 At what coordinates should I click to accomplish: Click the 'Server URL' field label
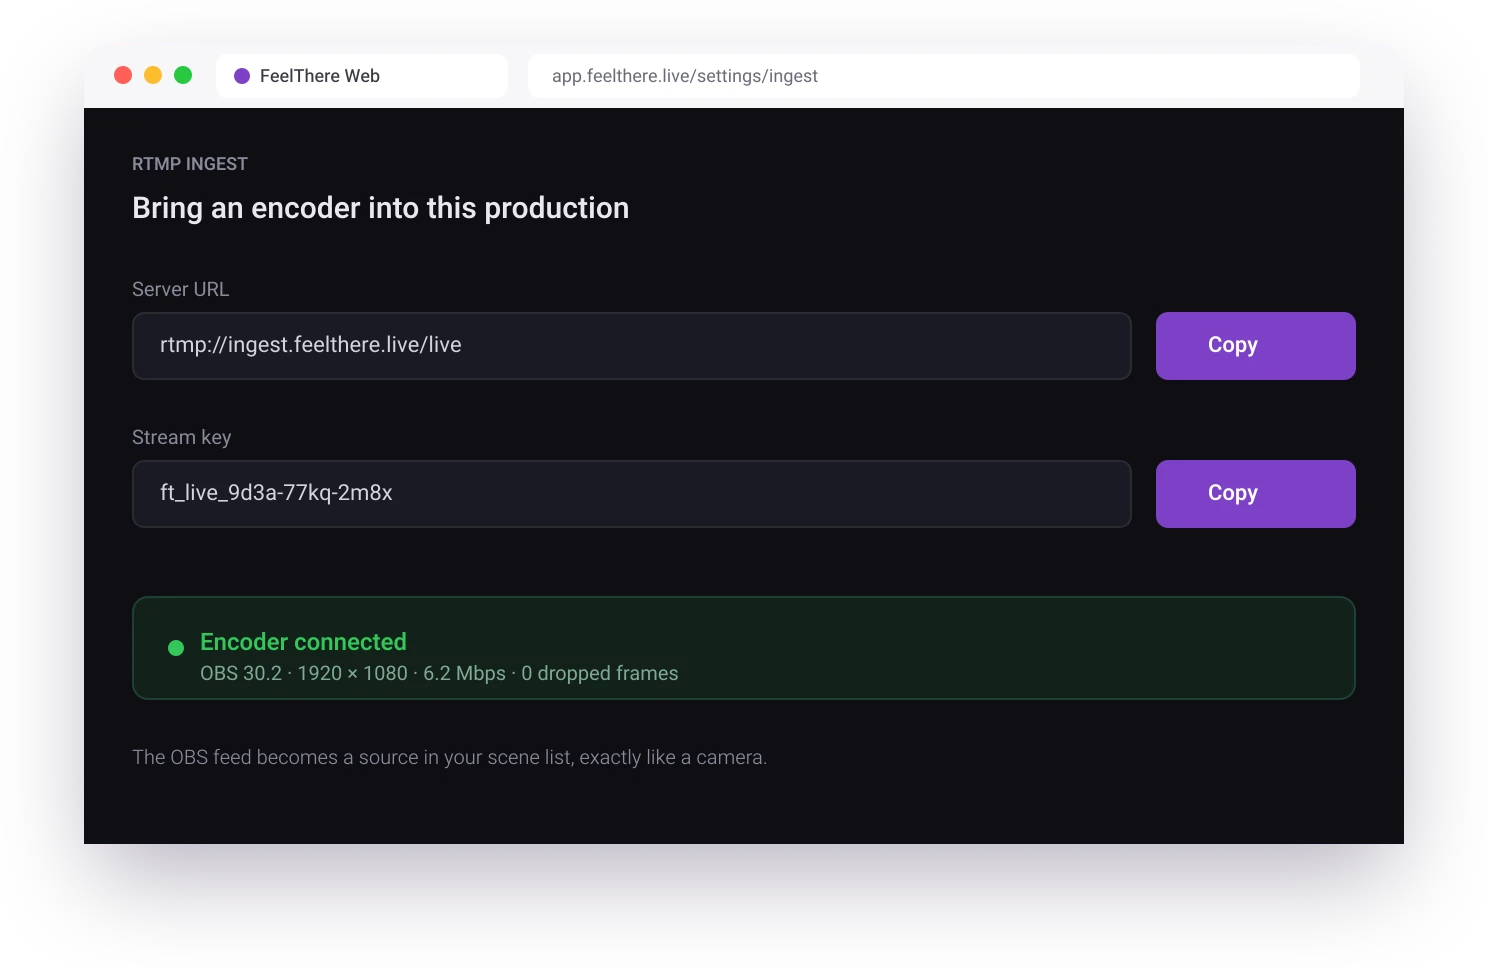(x=180, y=289)
